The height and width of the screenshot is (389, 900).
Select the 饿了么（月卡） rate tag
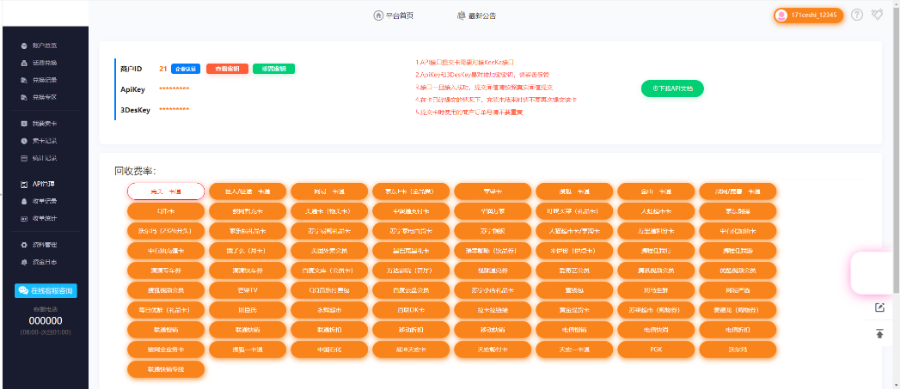pos(247,251)
